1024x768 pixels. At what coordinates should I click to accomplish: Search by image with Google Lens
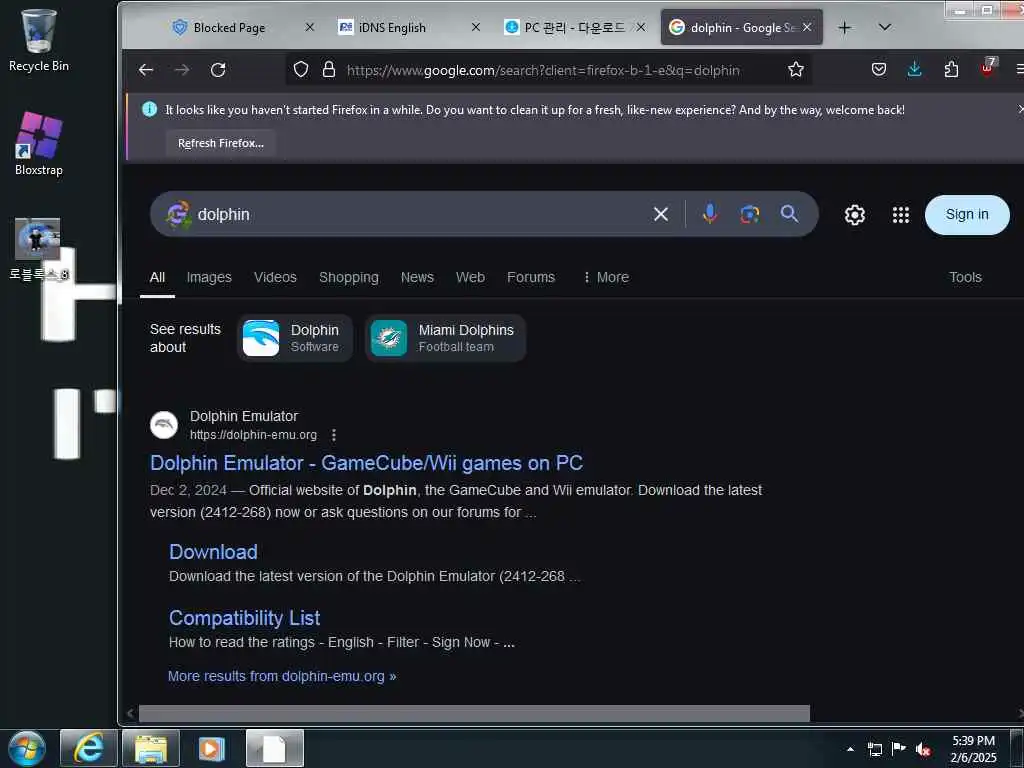click(750, 214)
